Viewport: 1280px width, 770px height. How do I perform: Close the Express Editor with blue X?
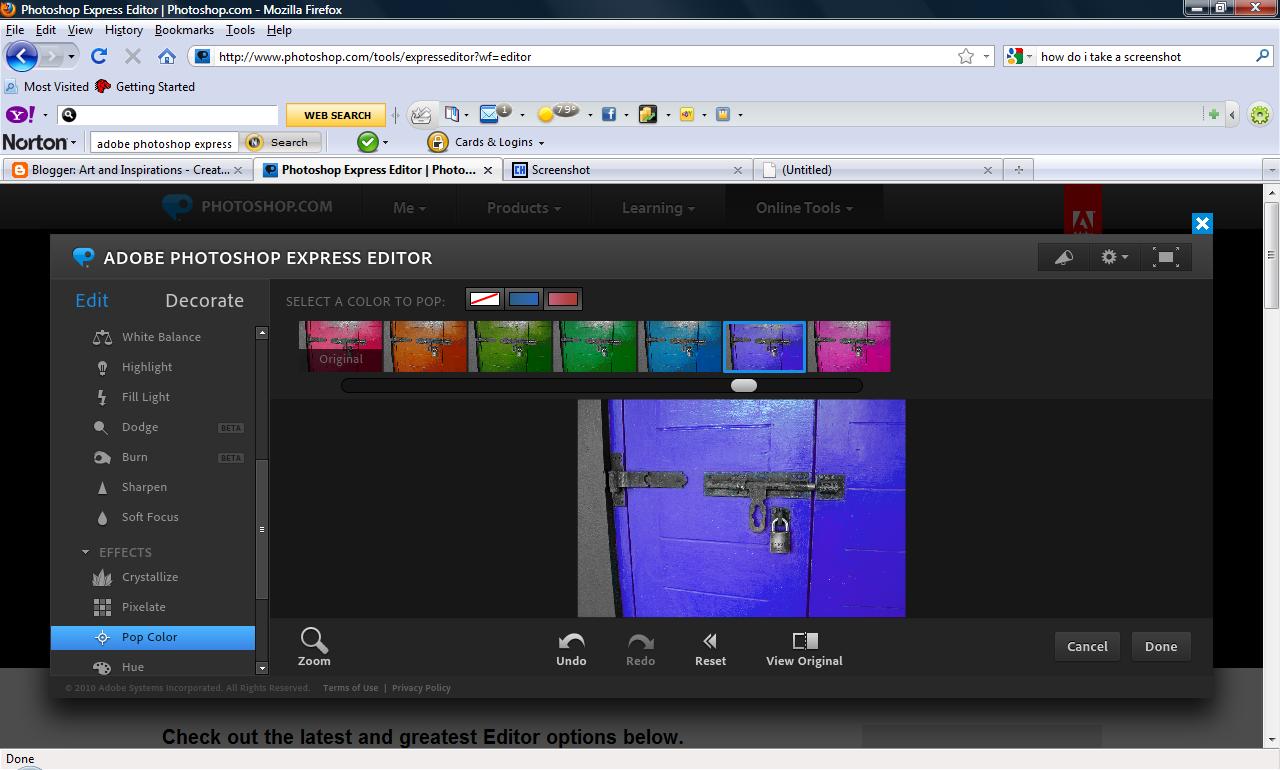coord(1202,224)
